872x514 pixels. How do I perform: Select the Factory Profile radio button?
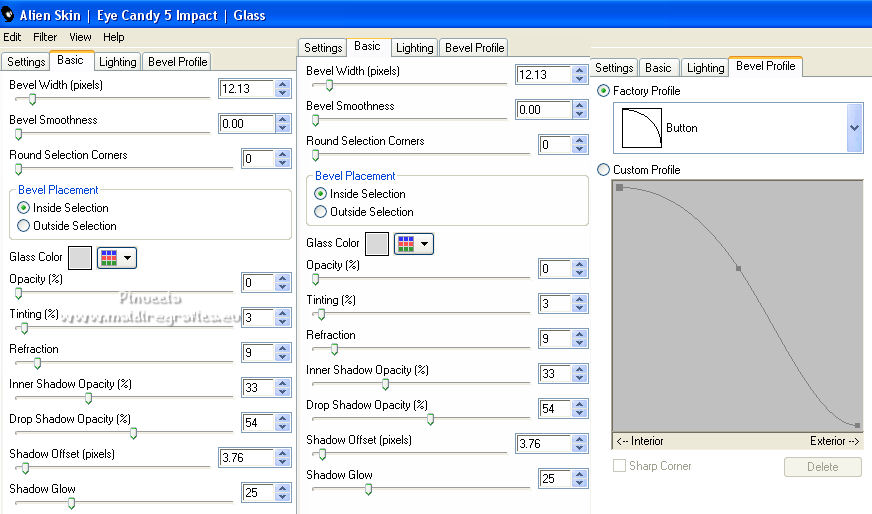tap(603, 91)
